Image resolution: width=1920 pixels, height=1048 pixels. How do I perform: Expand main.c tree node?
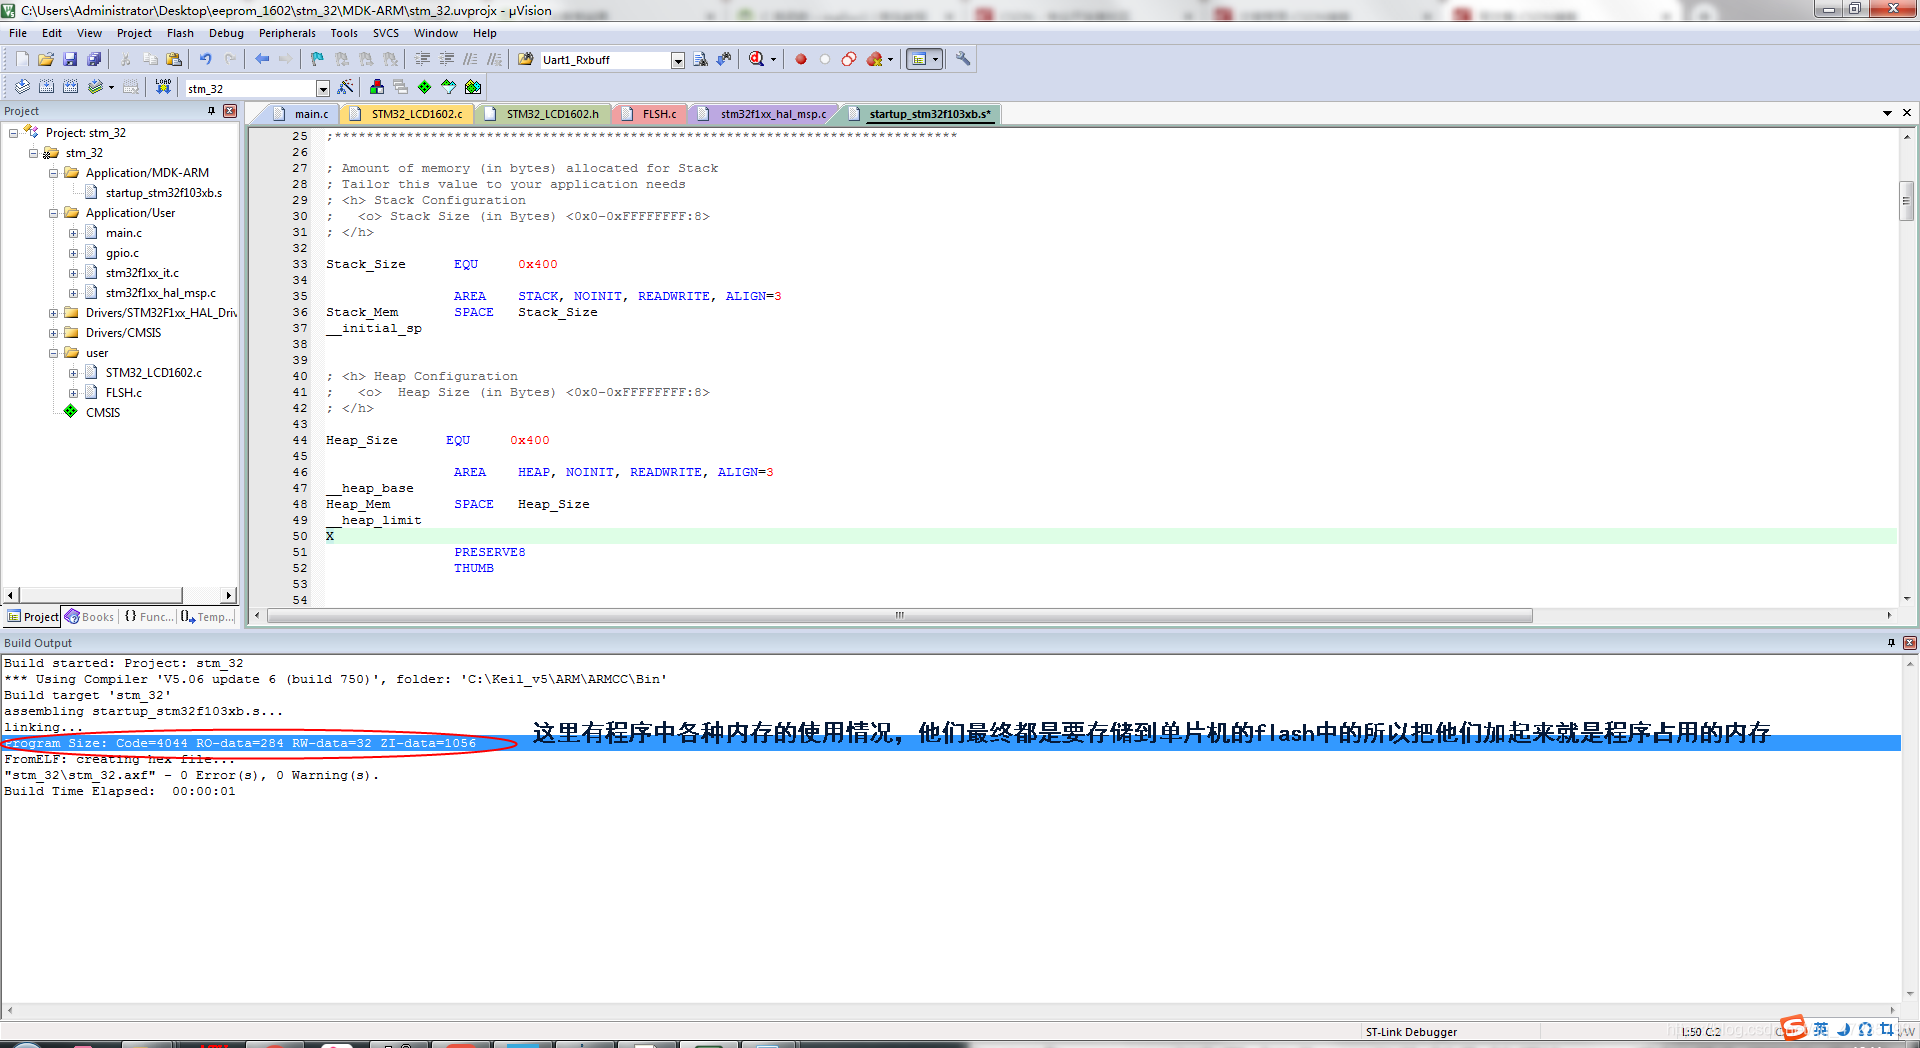(x=74, y=233)
